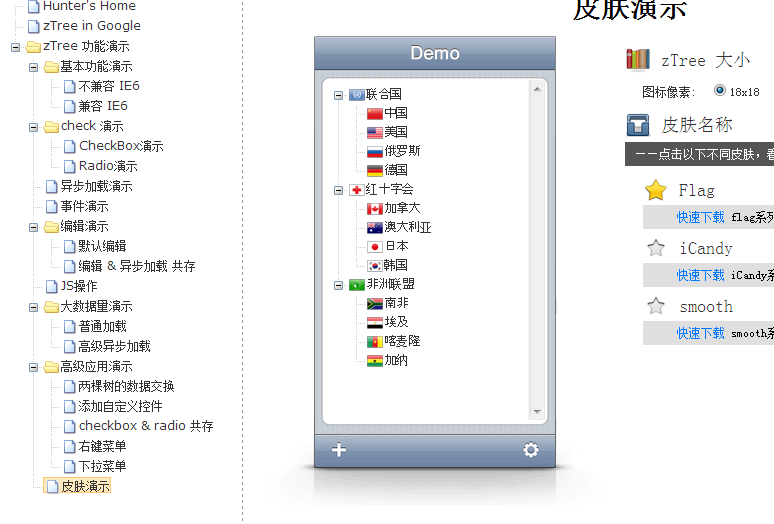Collapse the 联合国 node in Demo tree

pyautogui.click(x=338, y=95)
